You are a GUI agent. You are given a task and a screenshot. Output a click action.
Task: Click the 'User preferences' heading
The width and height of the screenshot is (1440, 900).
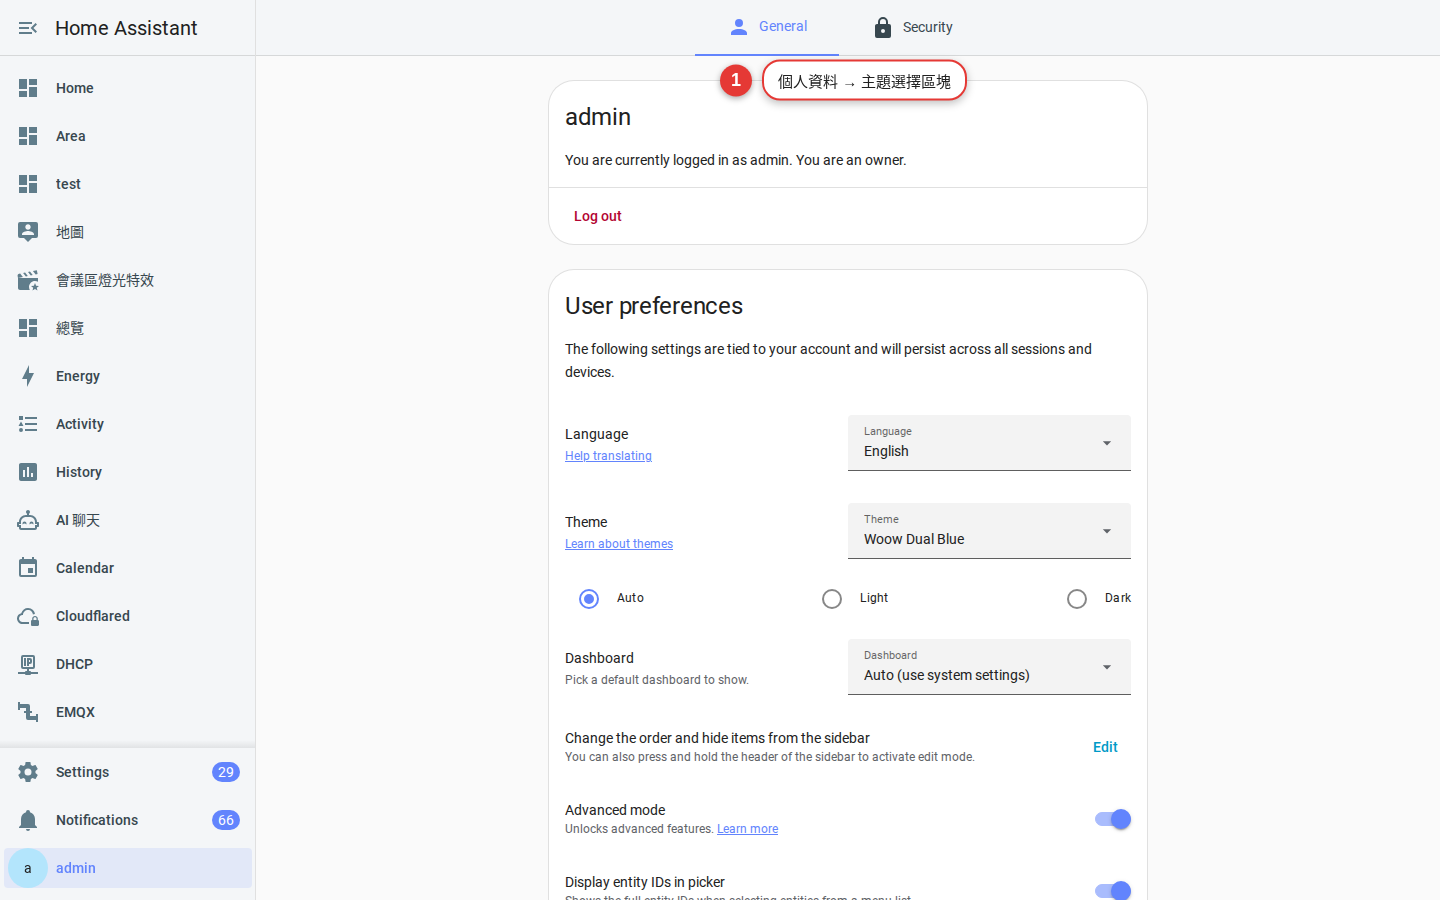(x=654, y=306)
